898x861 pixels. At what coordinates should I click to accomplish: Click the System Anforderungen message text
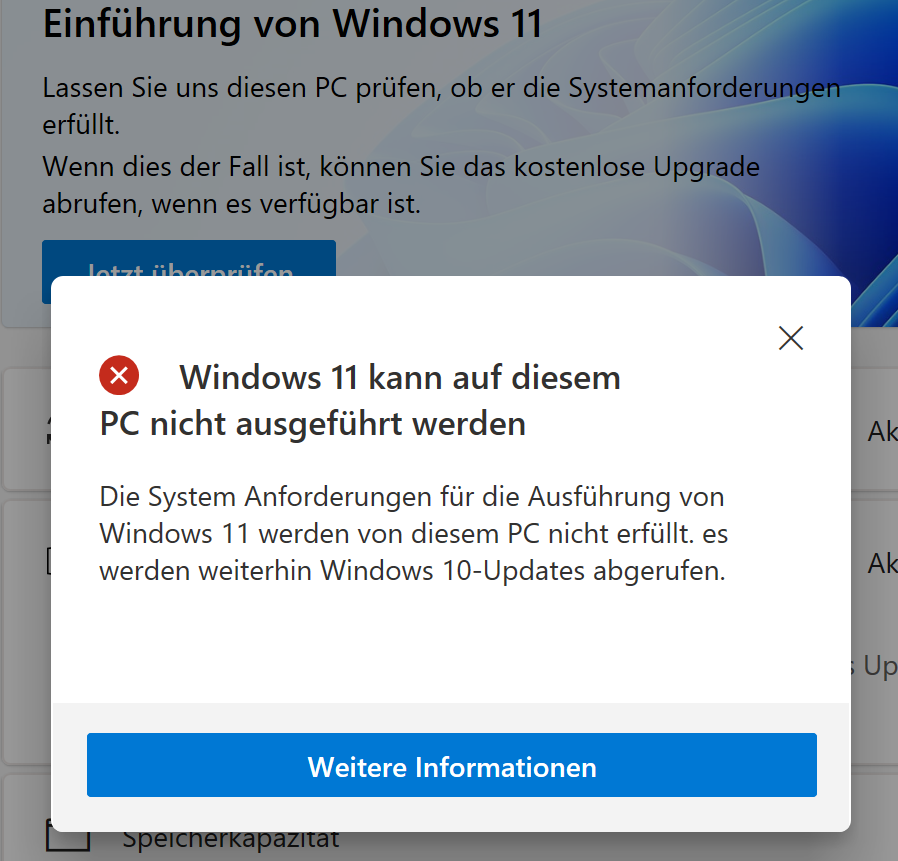pos(413,534)
